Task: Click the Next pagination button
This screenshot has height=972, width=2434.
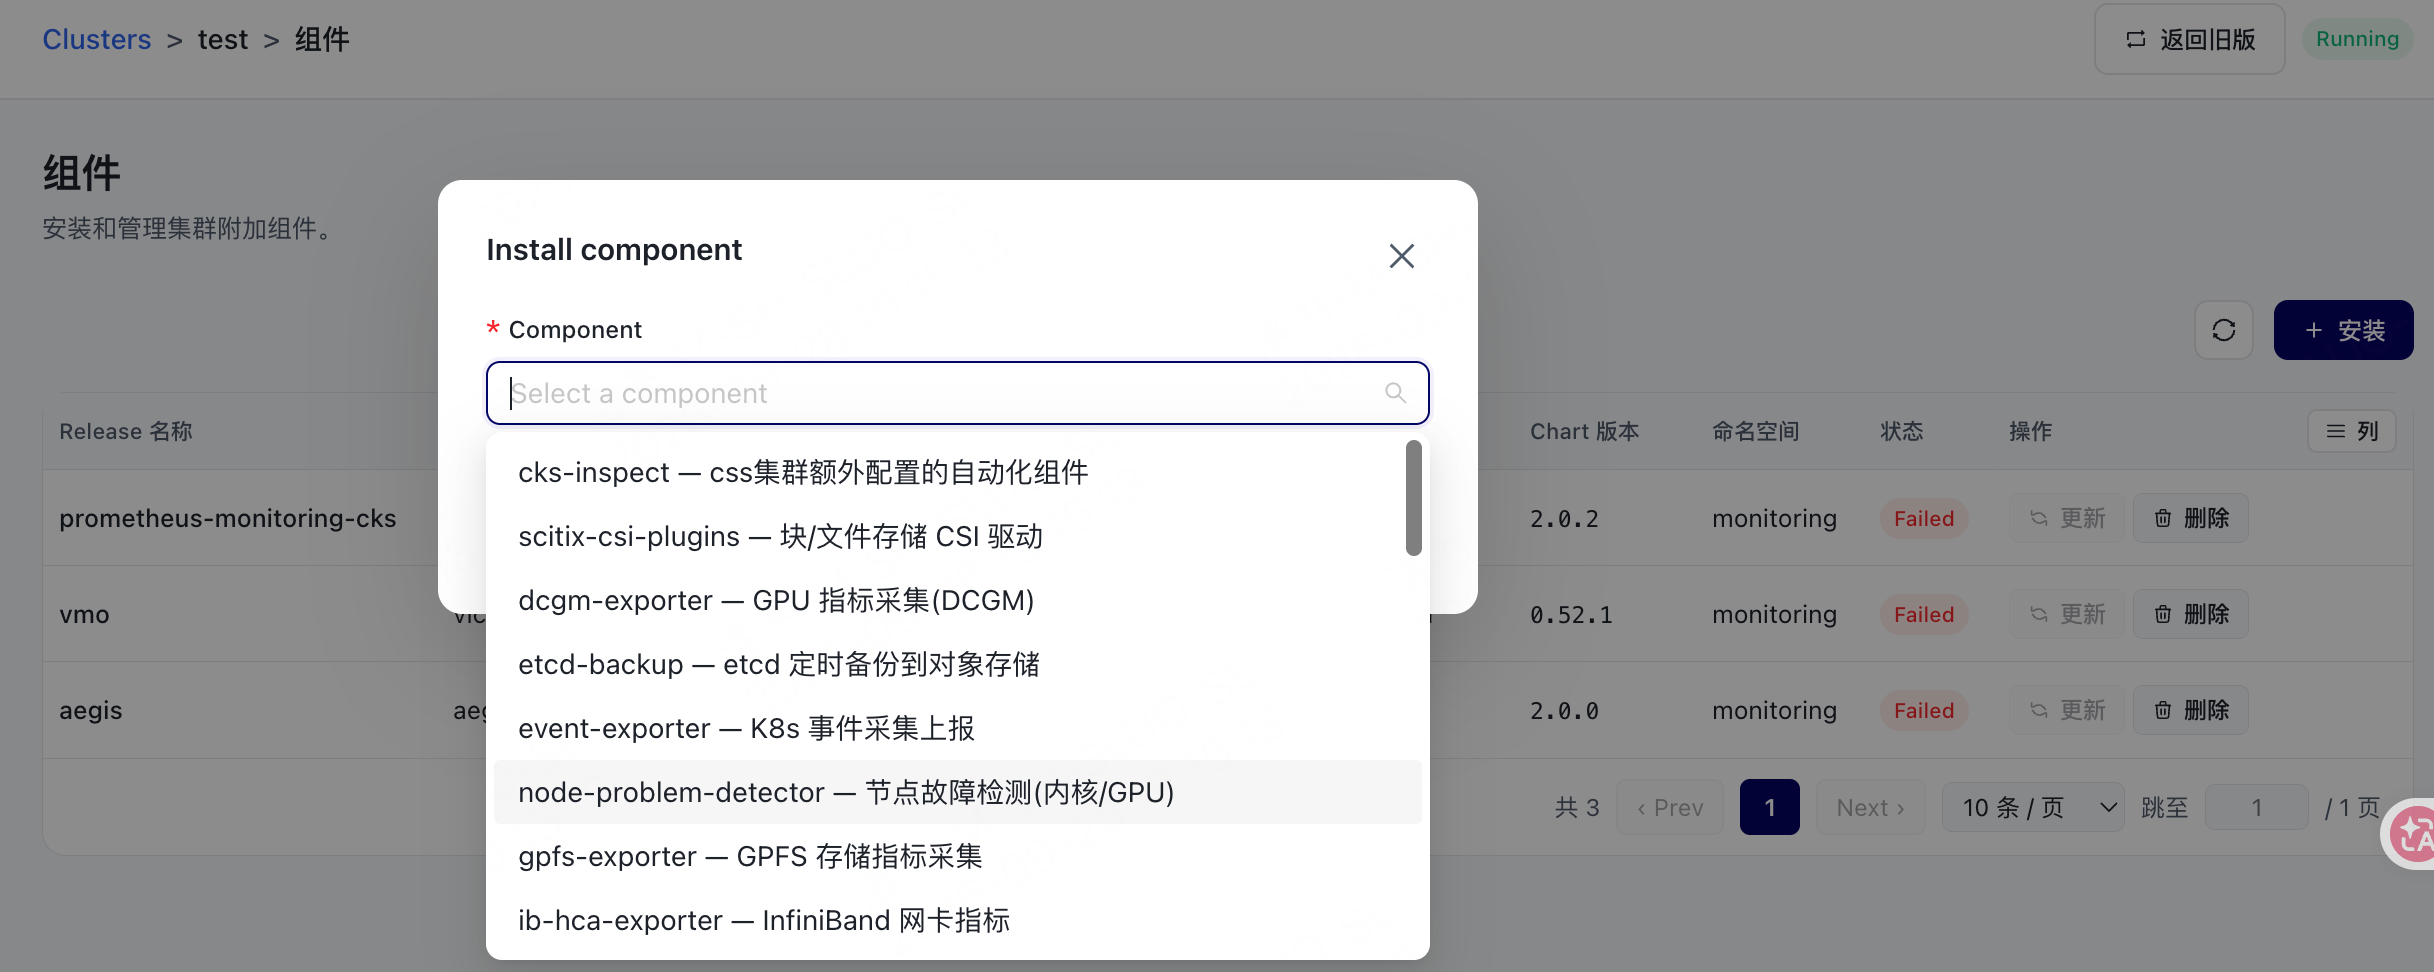Action: (x=1870, y=807)
